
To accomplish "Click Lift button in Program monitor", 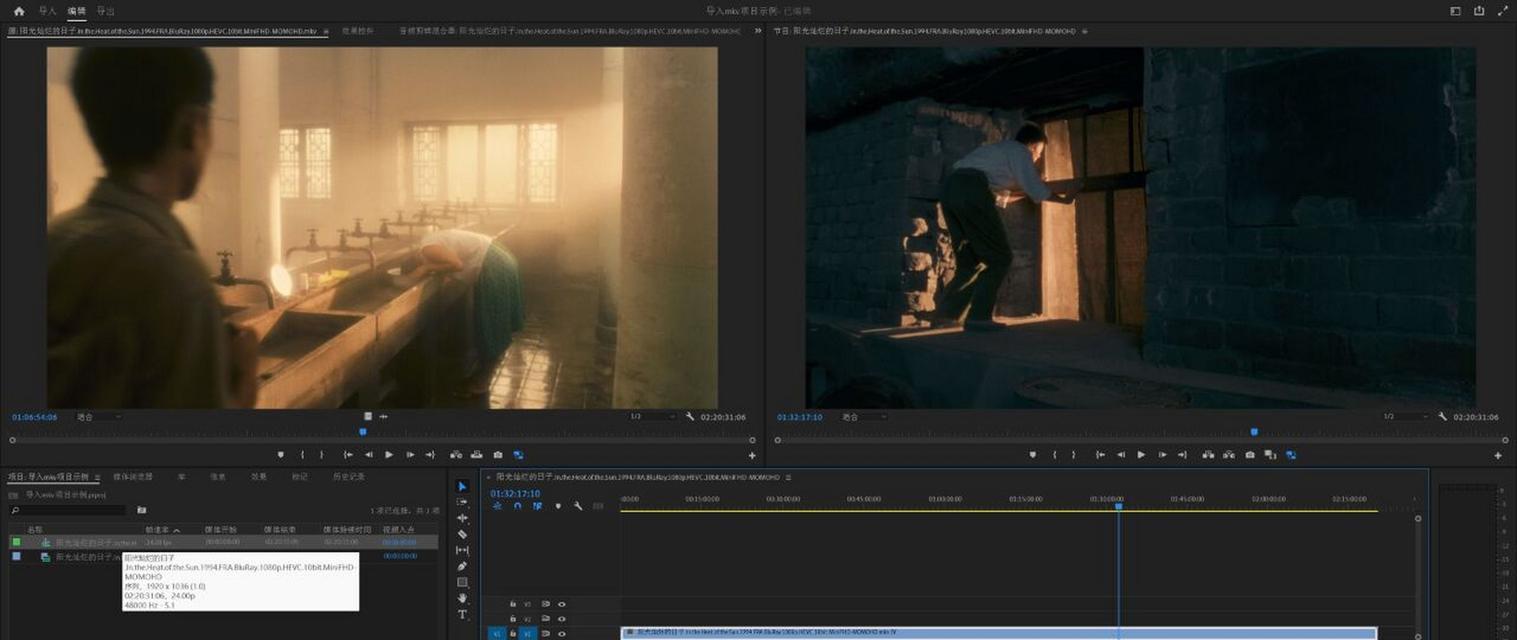I will coord(1208,454).
